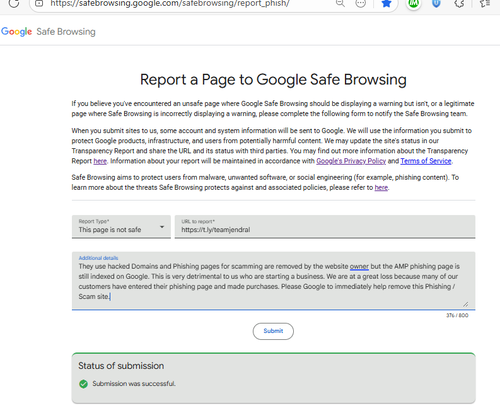Click the site info lock icon

(39, 3)
